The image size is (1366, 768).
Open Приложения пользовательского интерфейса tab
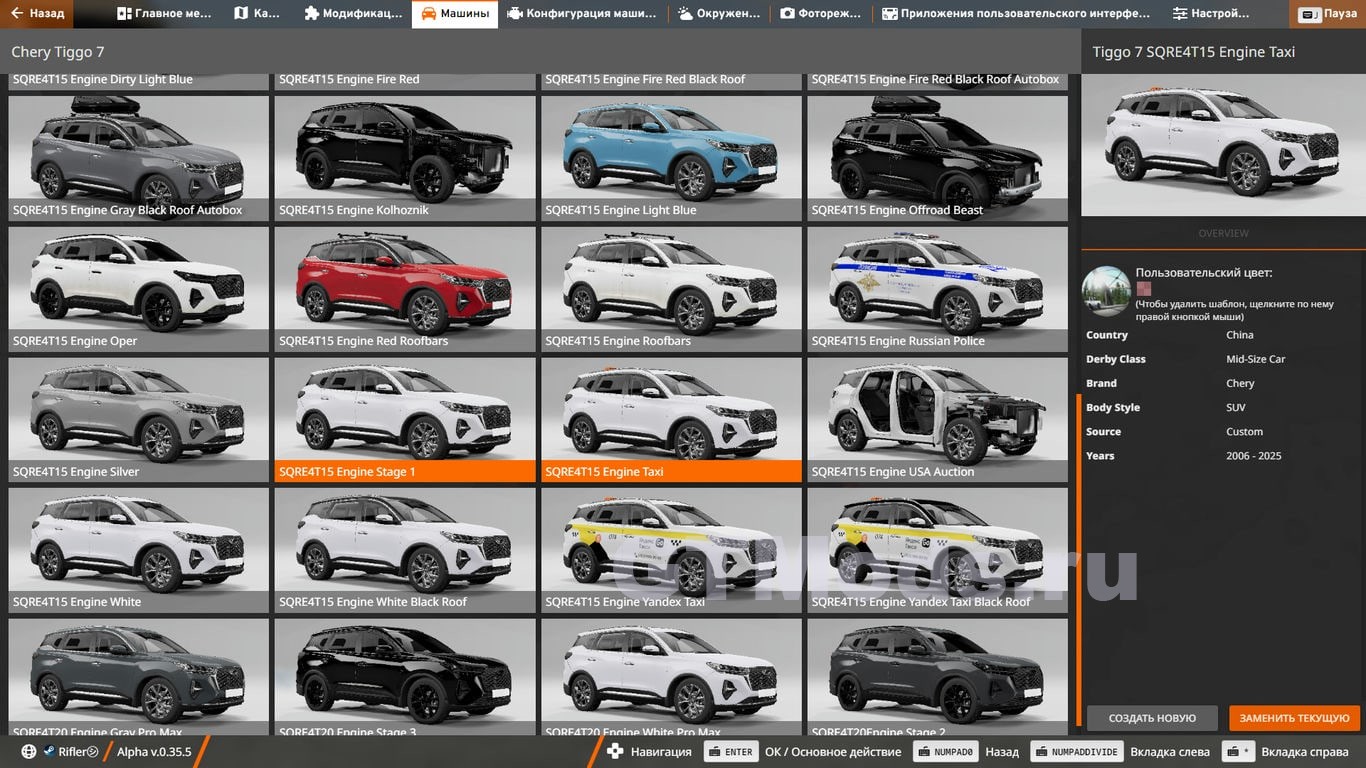tap(1016, 14)
